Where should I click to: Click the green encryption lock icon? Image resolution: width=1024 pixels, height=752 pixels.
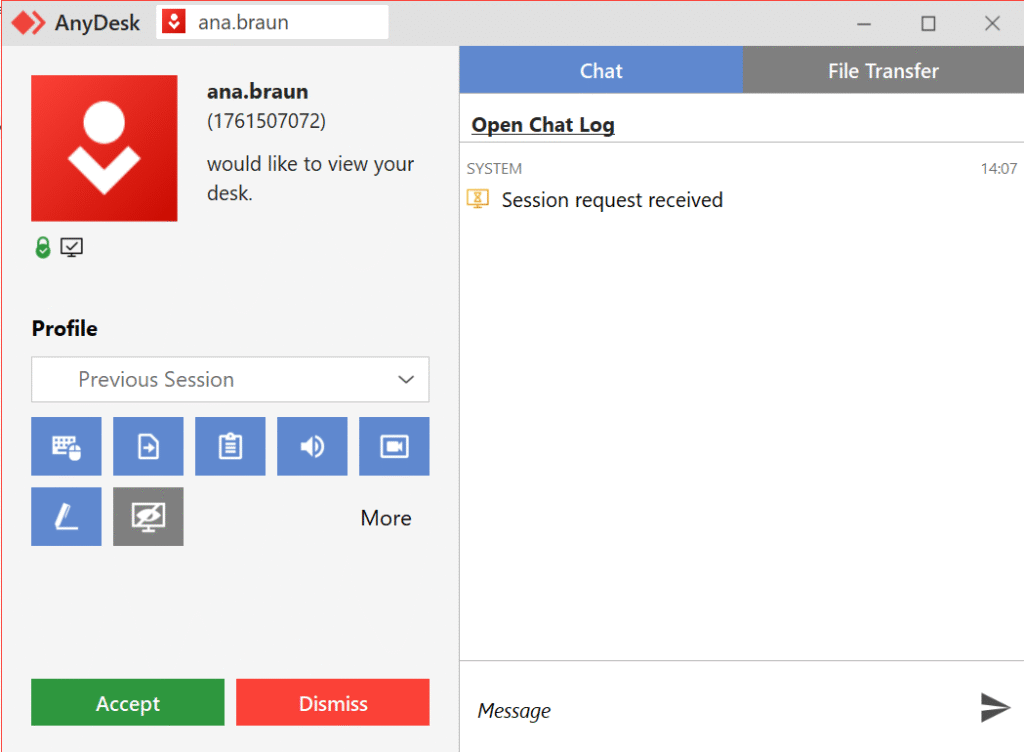[x=42, y=247]
